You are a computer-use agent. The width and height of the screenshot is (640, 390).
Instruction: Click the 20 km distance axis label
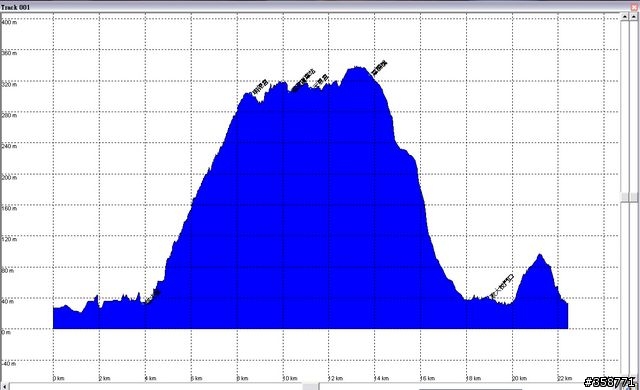(x=519, y=378)
